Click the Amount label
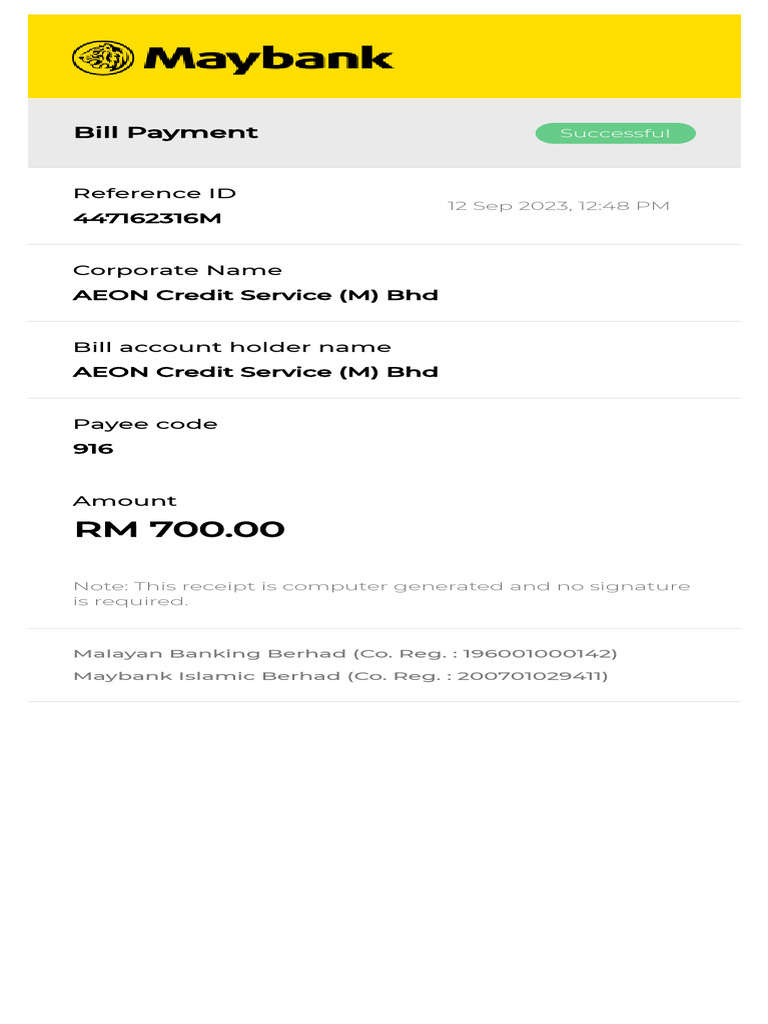Screen dimensions: 768x1024 pyautogui.click(x=124, y=501)
